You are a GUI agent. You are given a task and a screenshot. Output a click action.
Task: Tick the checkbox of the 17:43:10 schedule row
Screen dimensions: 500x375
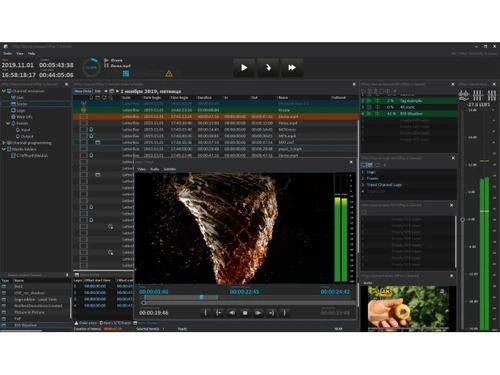[84, 123]
